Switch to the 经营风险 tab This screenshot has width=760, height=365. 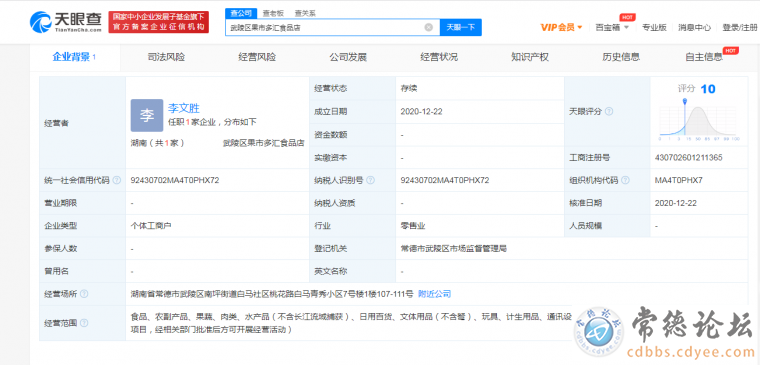(257, 57)
